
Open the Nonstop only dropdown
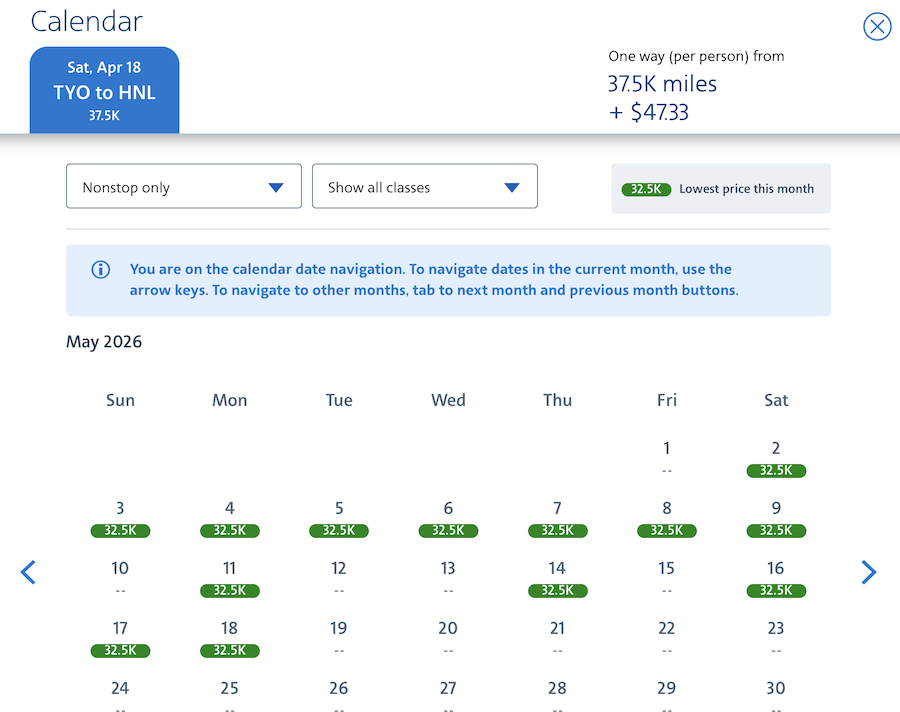[184, 187]
